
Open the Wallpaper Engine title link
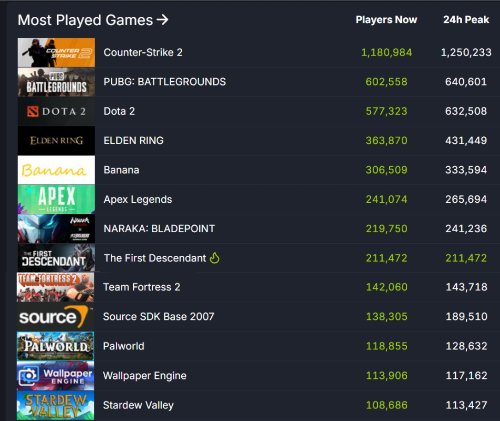coord(145,376)
